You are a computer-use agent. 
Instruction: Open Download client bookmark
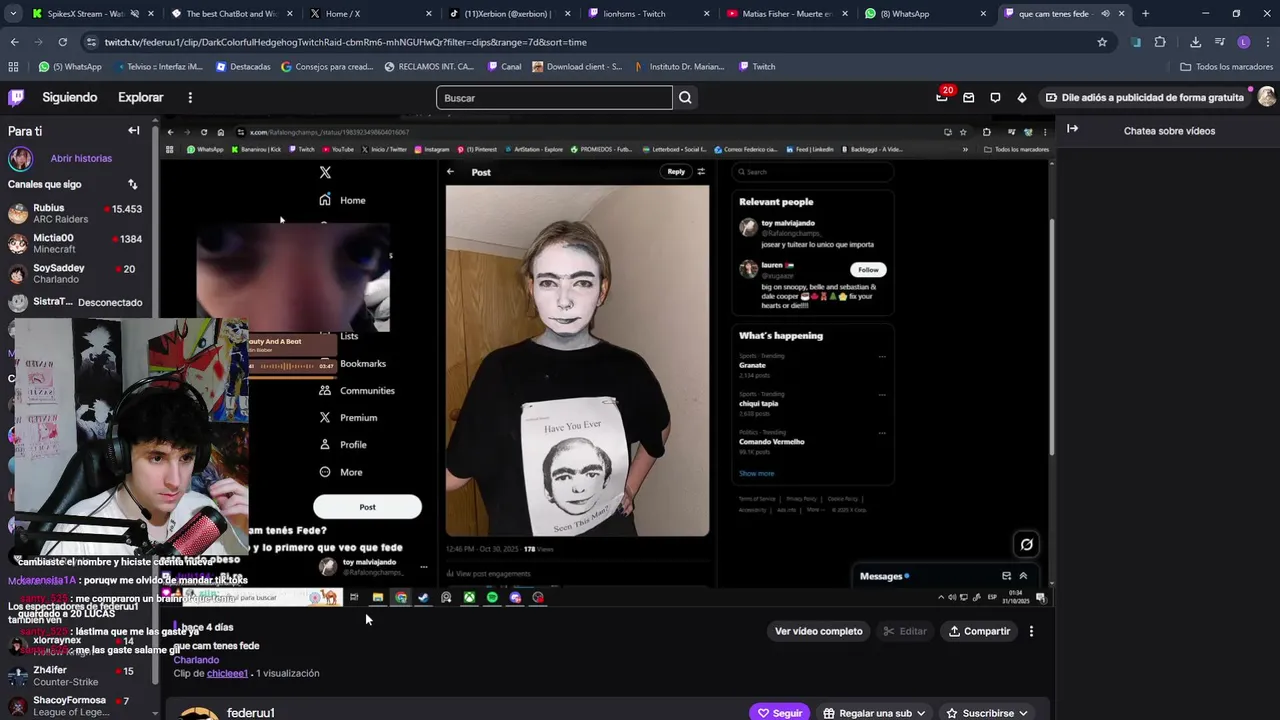(x=577, y=67)
